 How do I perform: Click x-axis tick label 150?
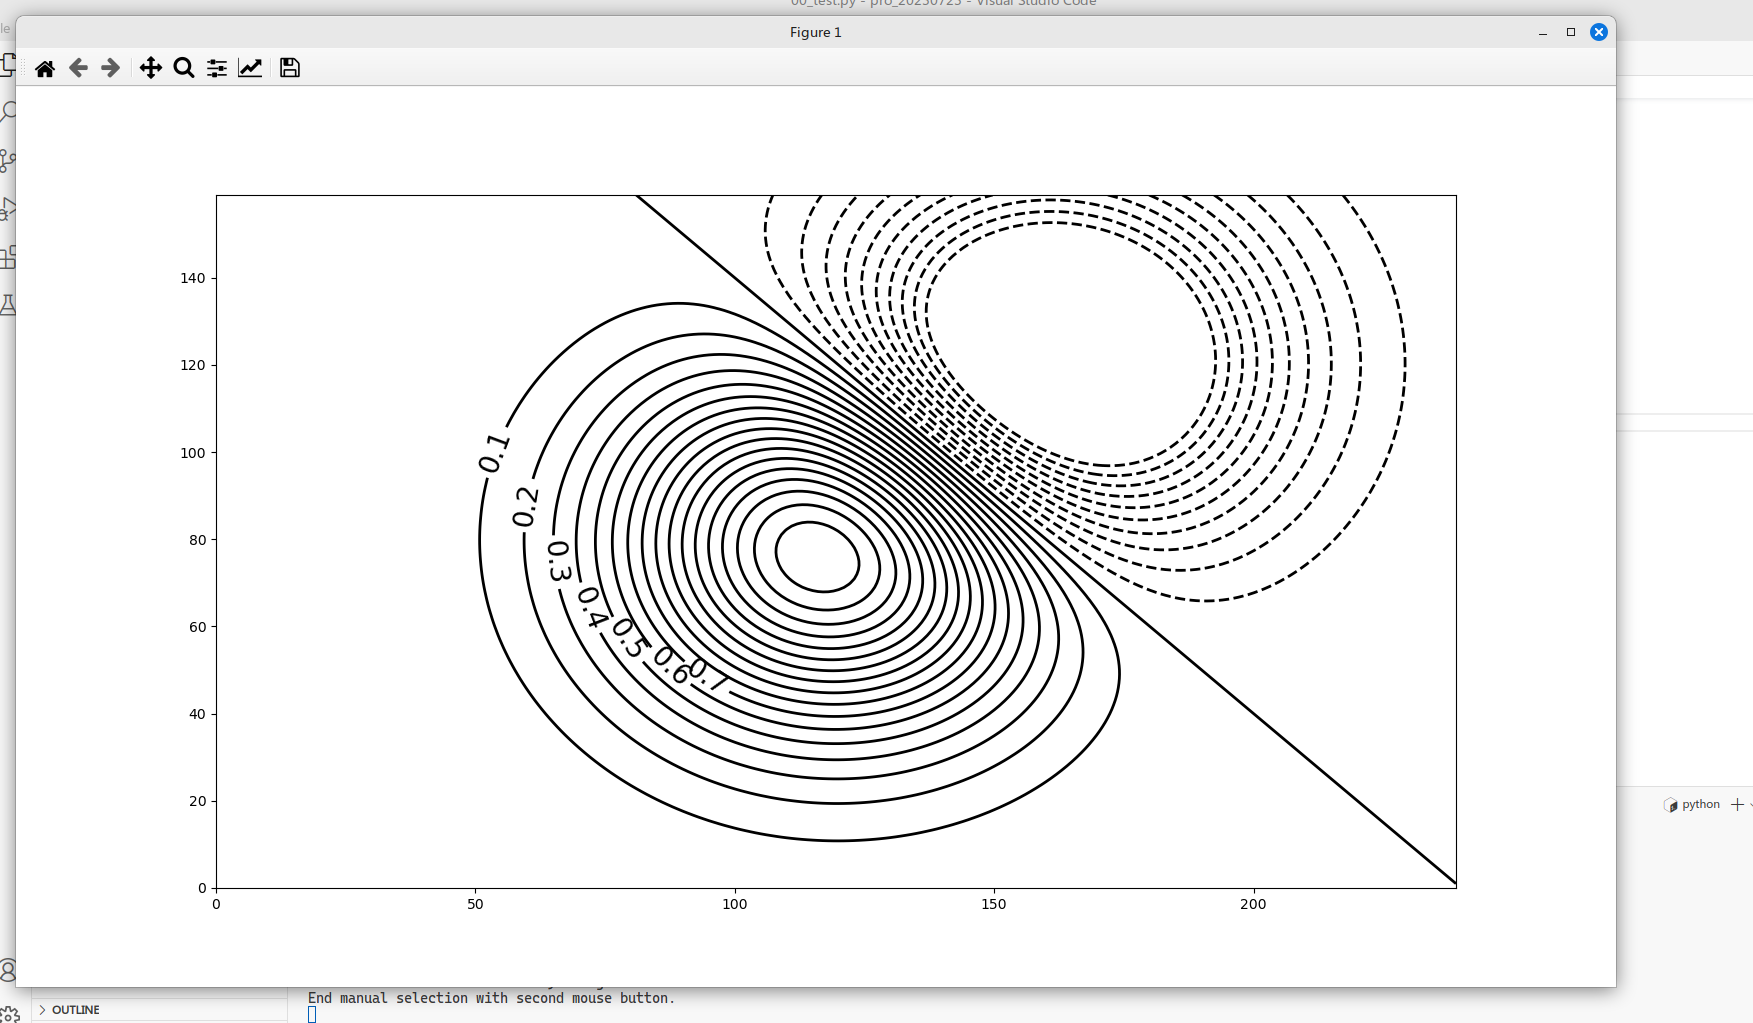point(994,904)
